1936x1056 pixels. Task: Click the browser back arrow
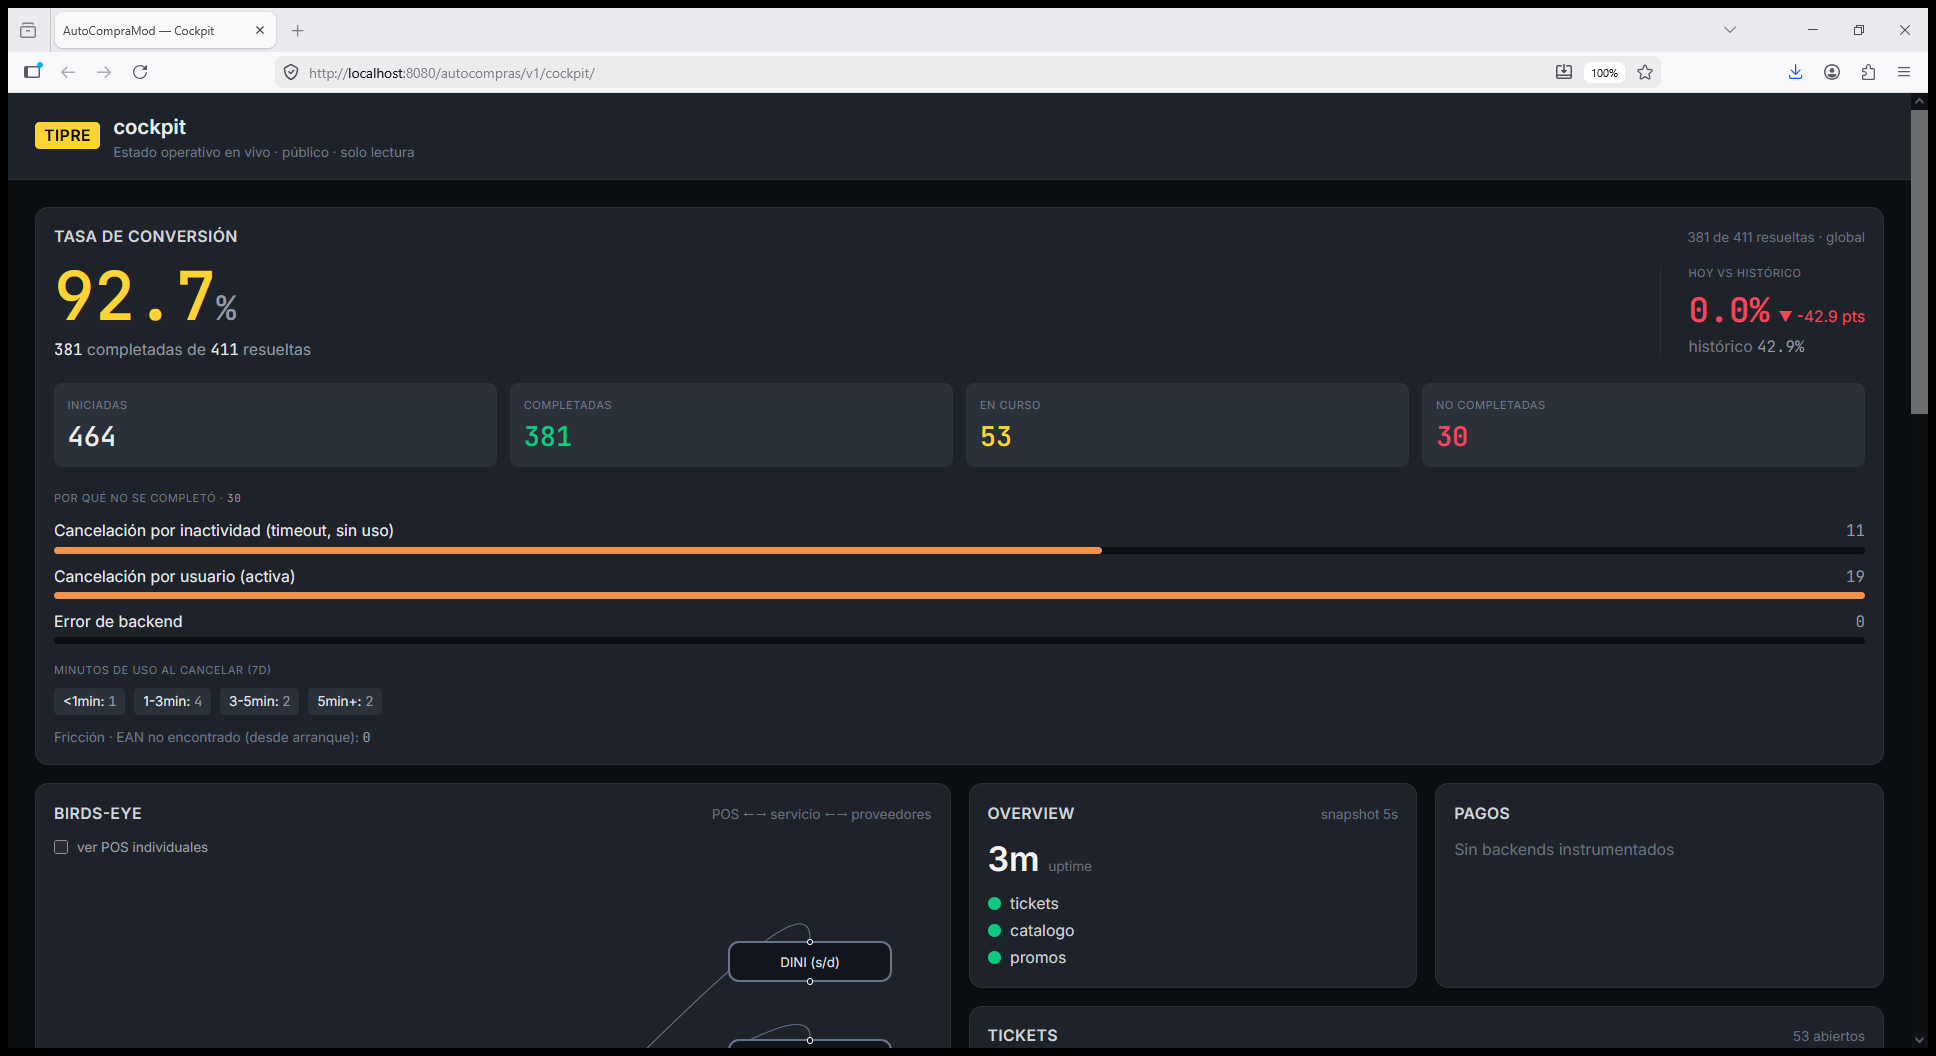pyautogui.click(x=68, y=72)
